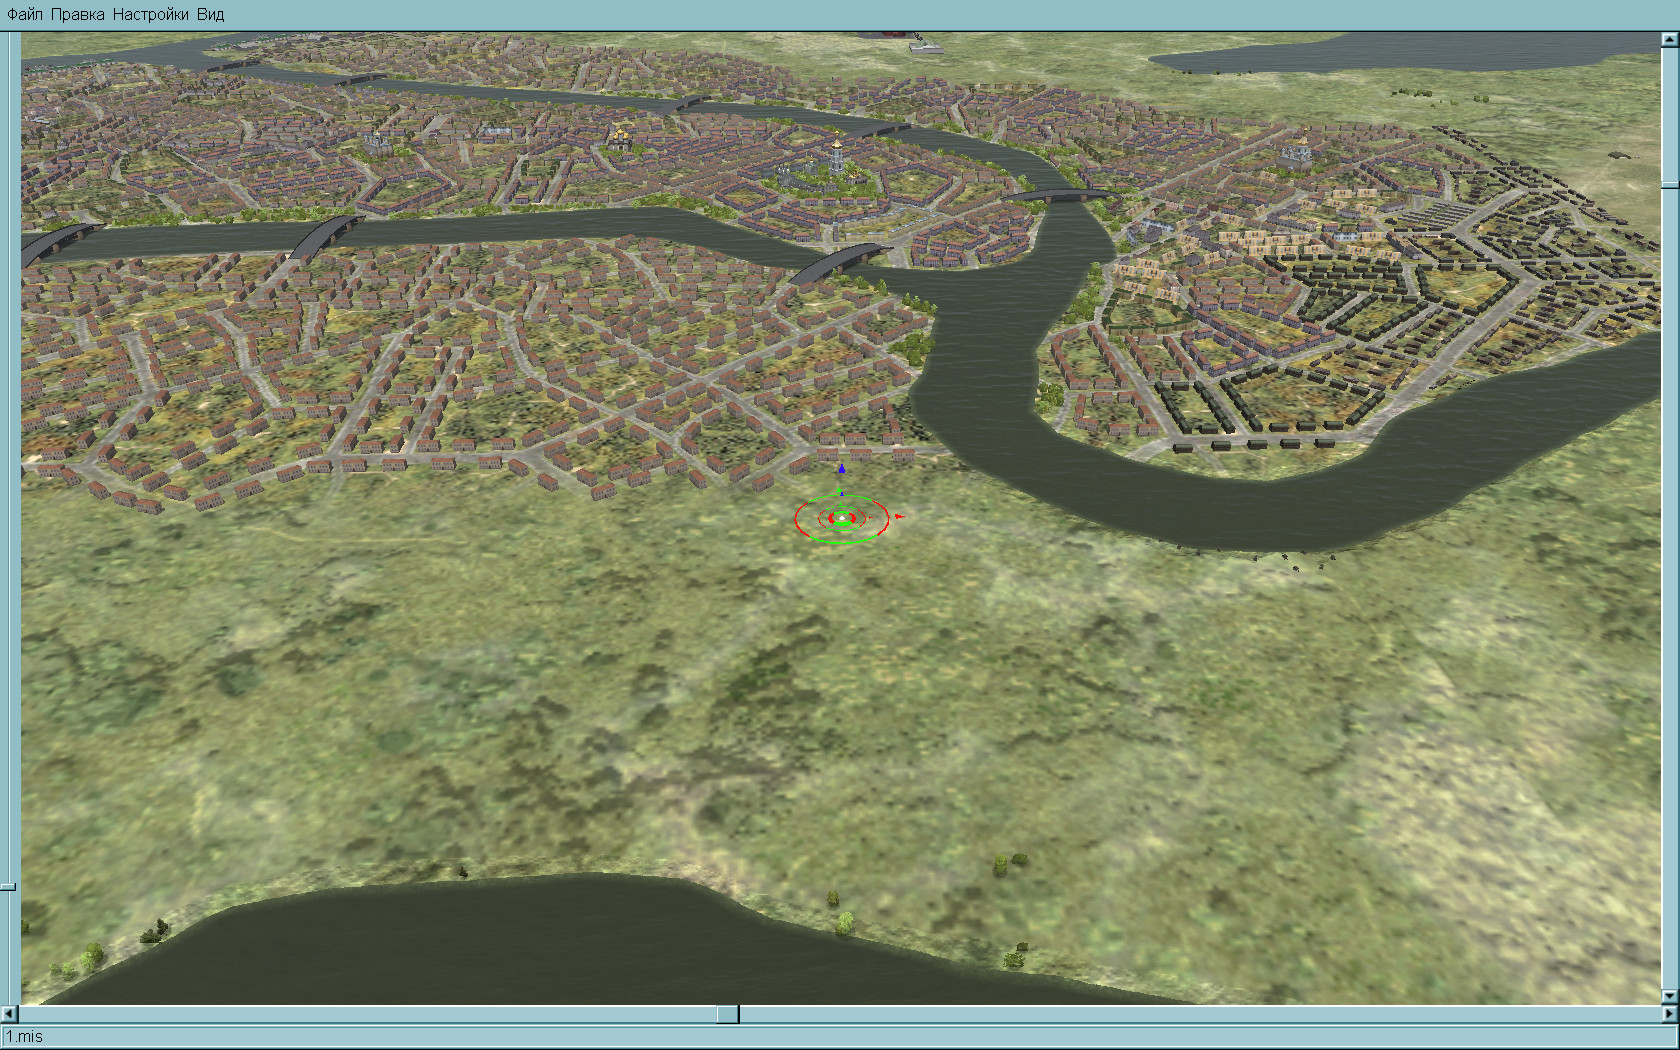Click the horizontal scrollbar right arrow
Viewport: 1680px width, 1050px height.
coord(1670,1014)
